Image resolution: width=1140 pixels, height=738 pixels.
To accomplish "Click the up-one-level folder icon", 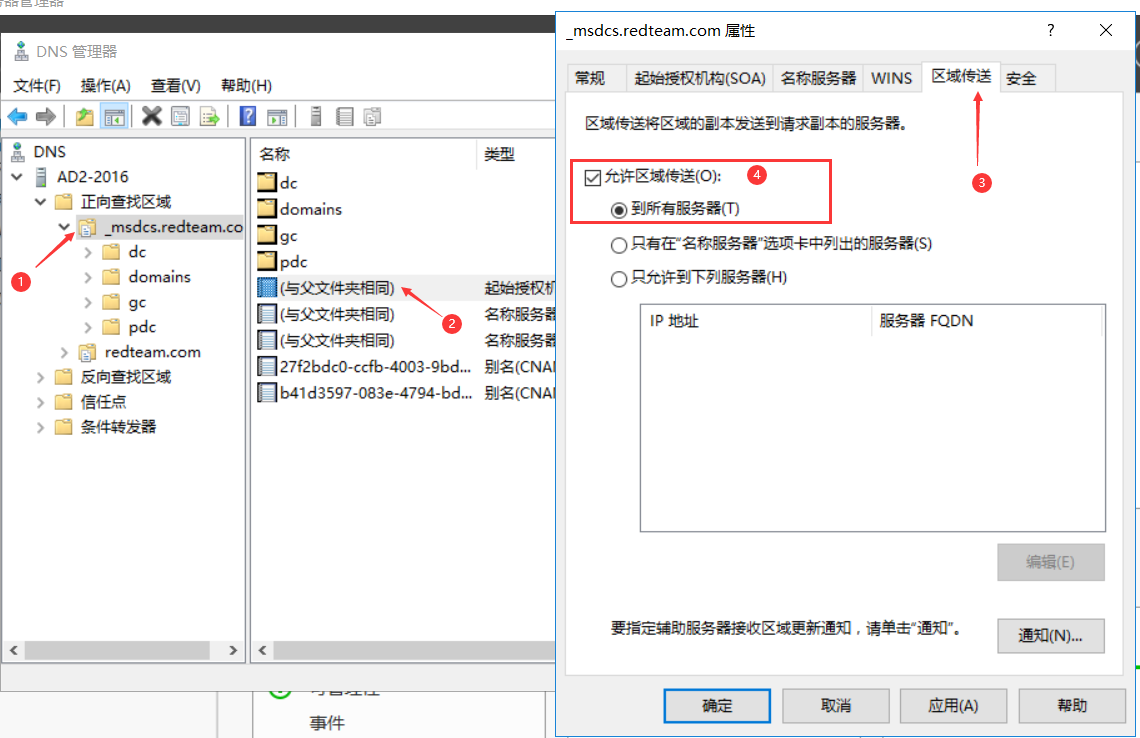I will (85, 116).
